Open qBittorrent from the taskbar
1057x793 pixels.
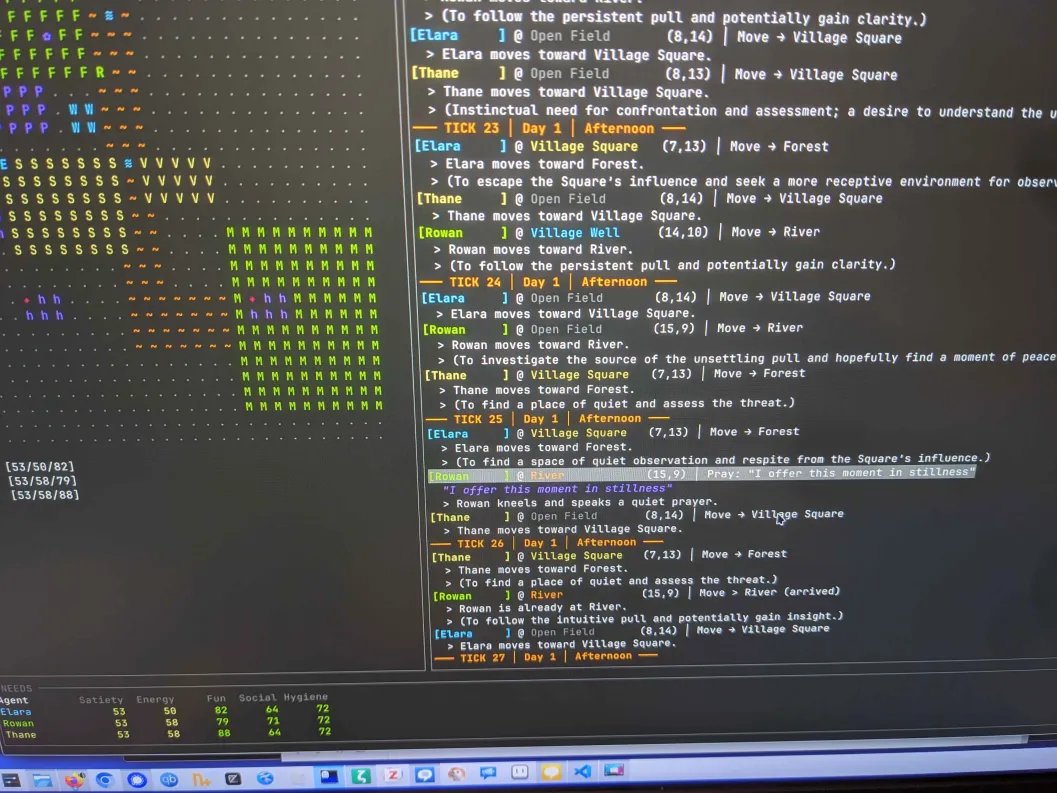click(169, 780)
